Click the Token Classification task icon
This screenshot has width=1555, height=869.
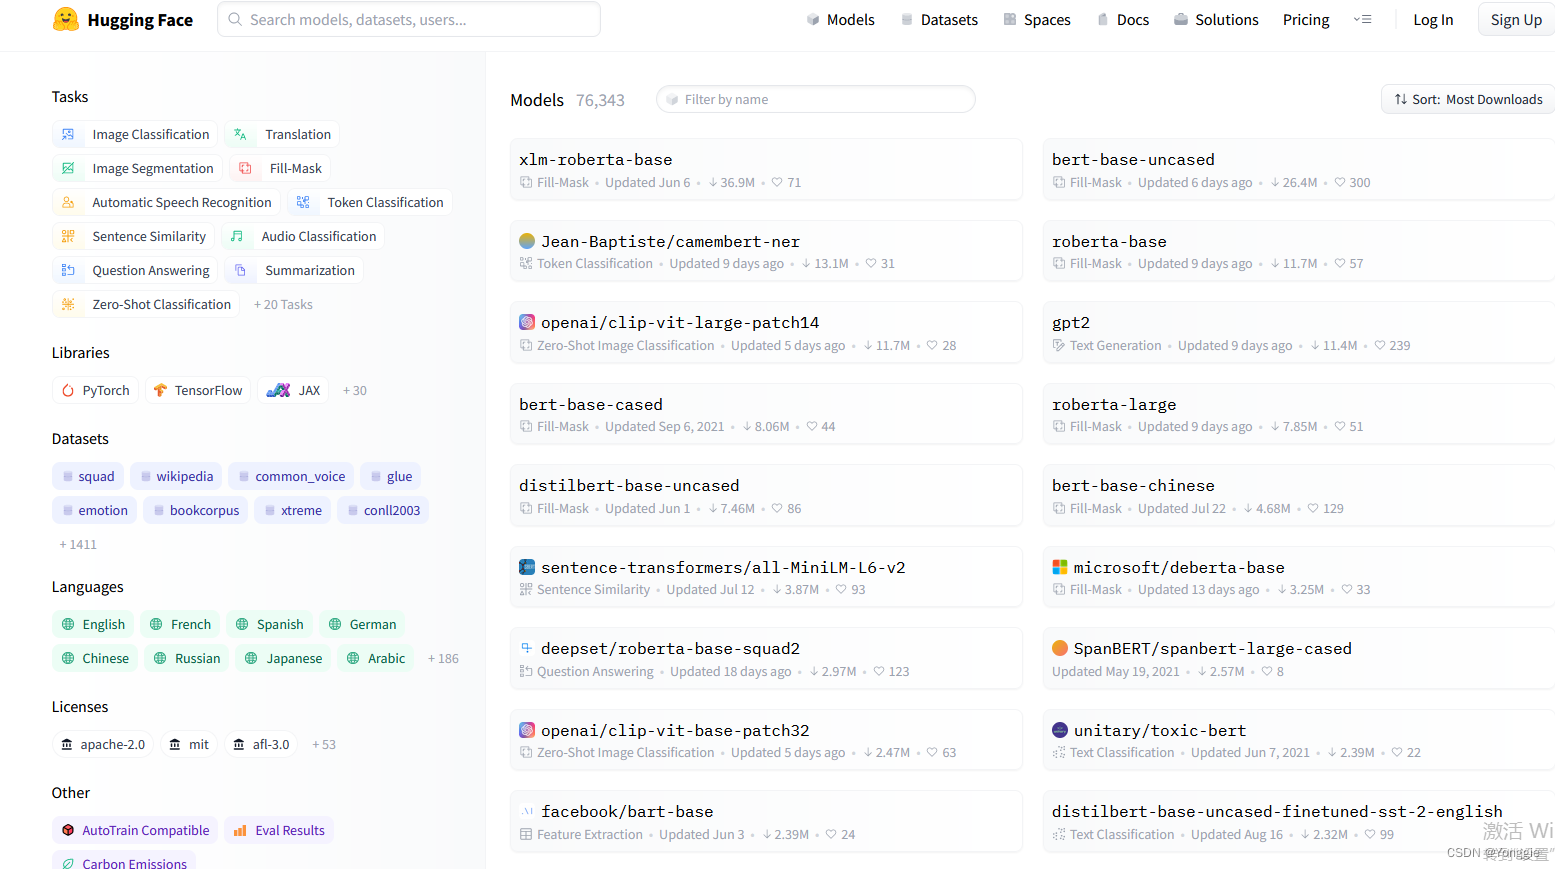303,202
